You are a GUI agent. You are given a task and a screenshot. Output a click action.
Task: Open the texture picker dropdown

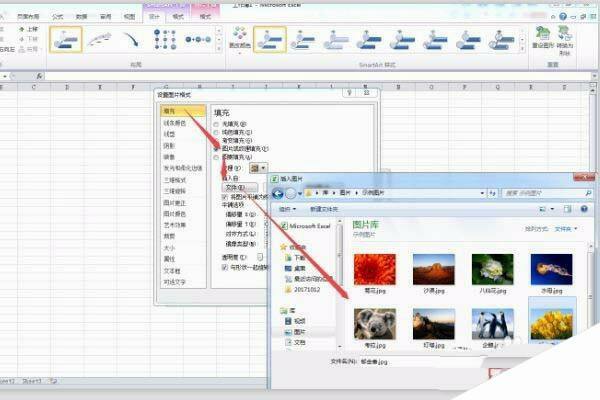(x=258, y=168)
